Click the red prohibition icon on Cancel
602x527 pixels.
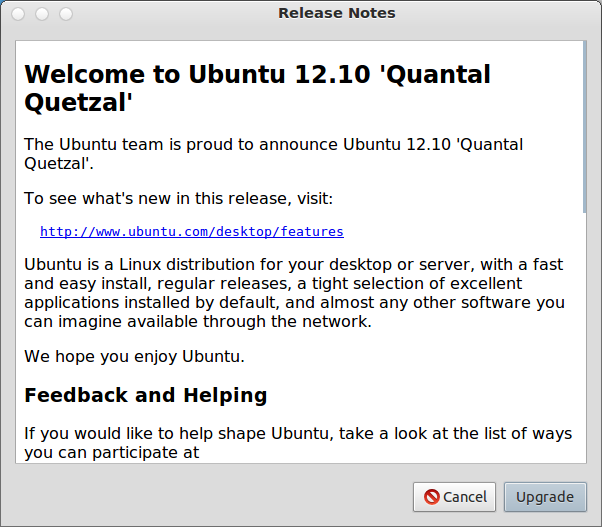(432, 497)
